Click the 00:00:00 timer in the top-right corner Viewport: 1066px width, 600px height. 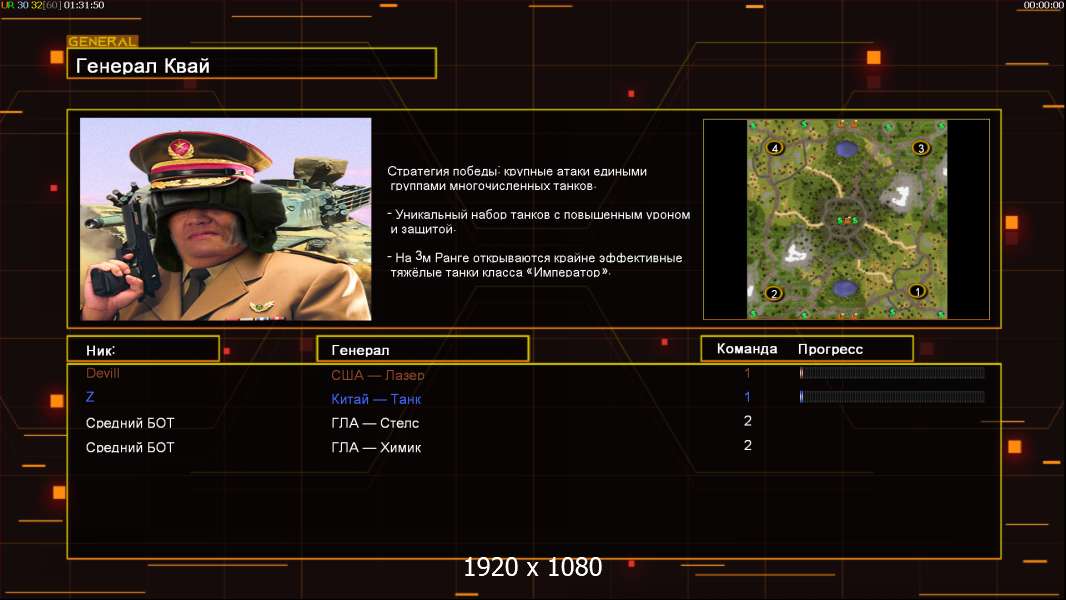click(1044, 5)
